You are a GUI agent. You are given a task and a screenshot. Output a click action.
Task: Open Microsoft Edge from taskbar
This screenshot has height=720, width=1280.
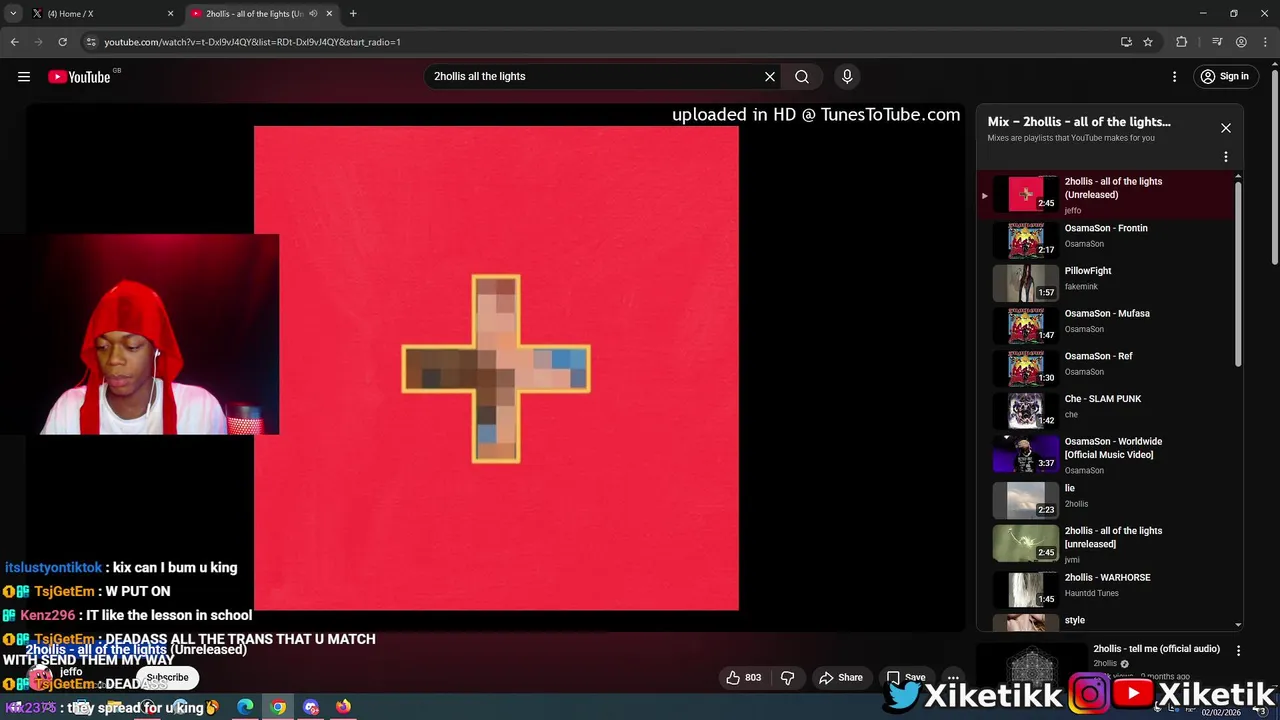[x=245, y=707]
